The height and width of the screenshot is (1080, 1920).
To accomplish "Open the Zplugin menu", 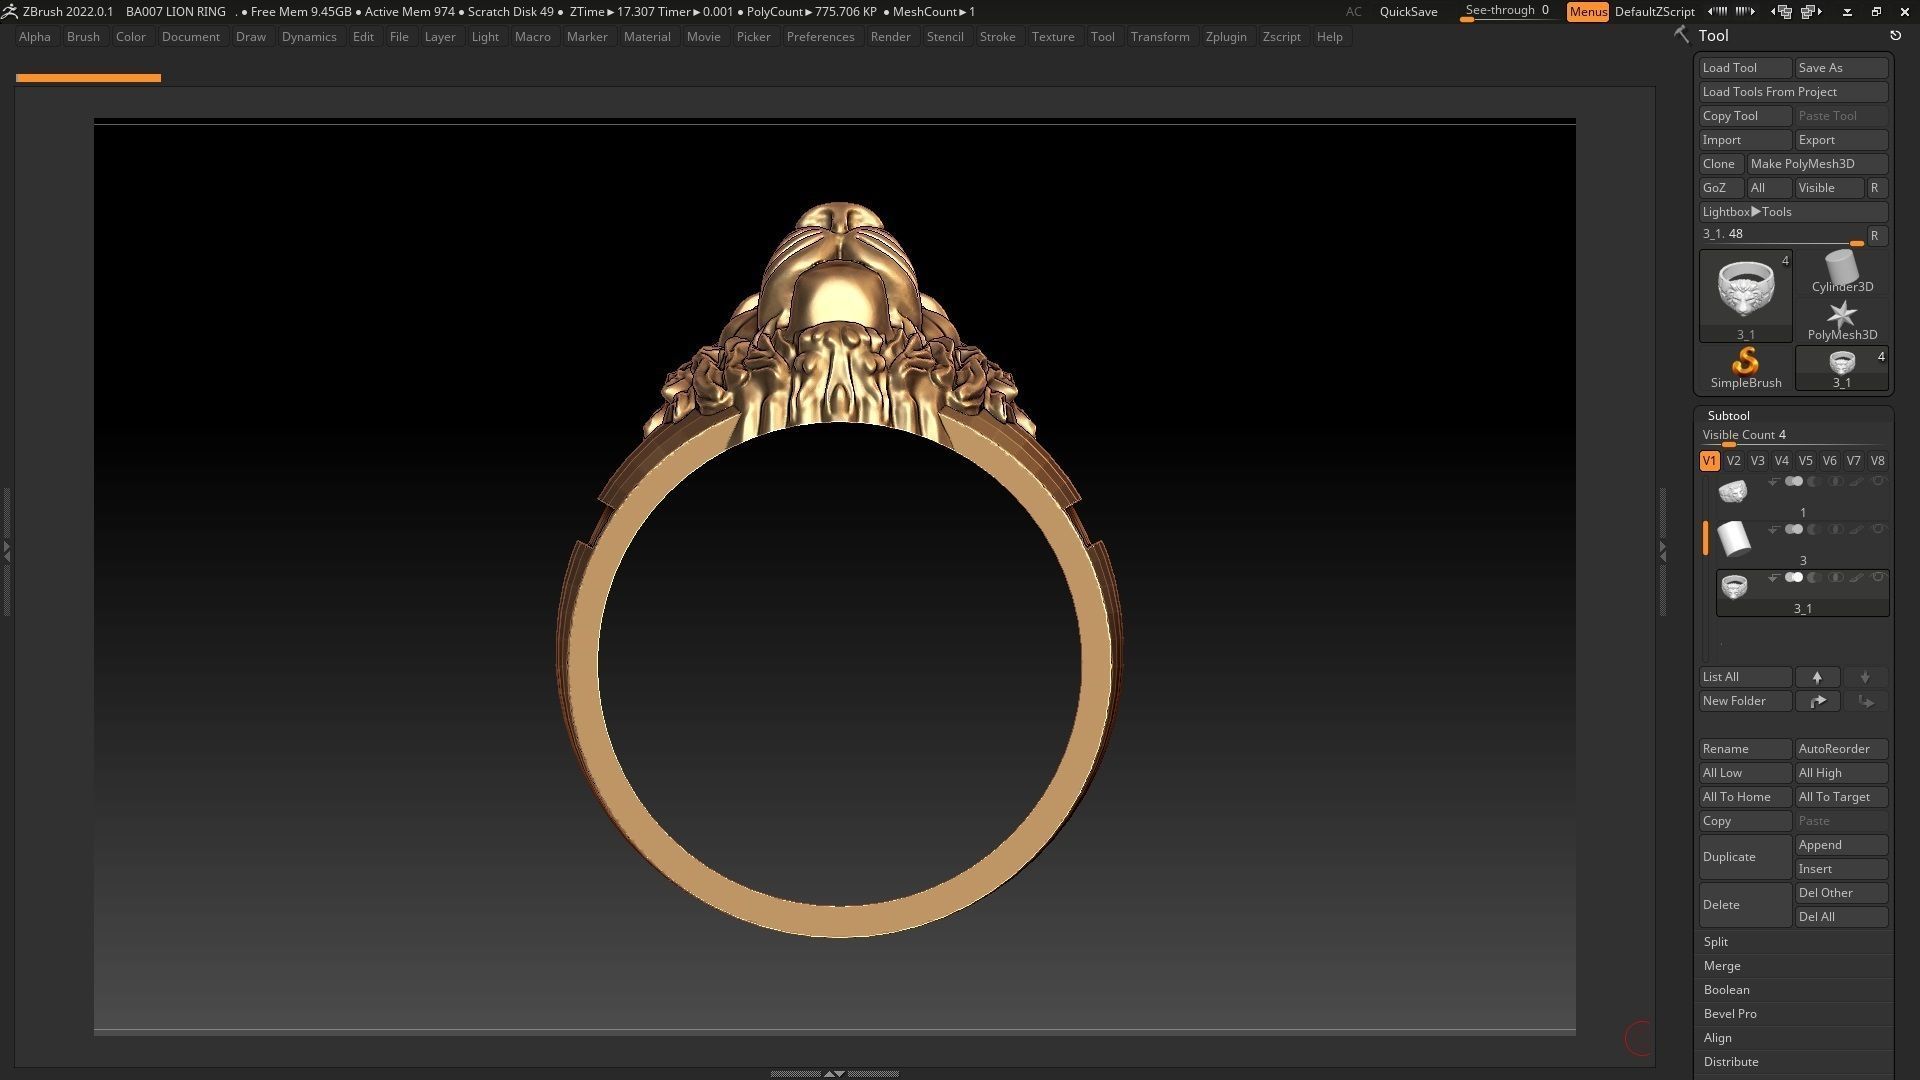I will tap(1226, 37).
